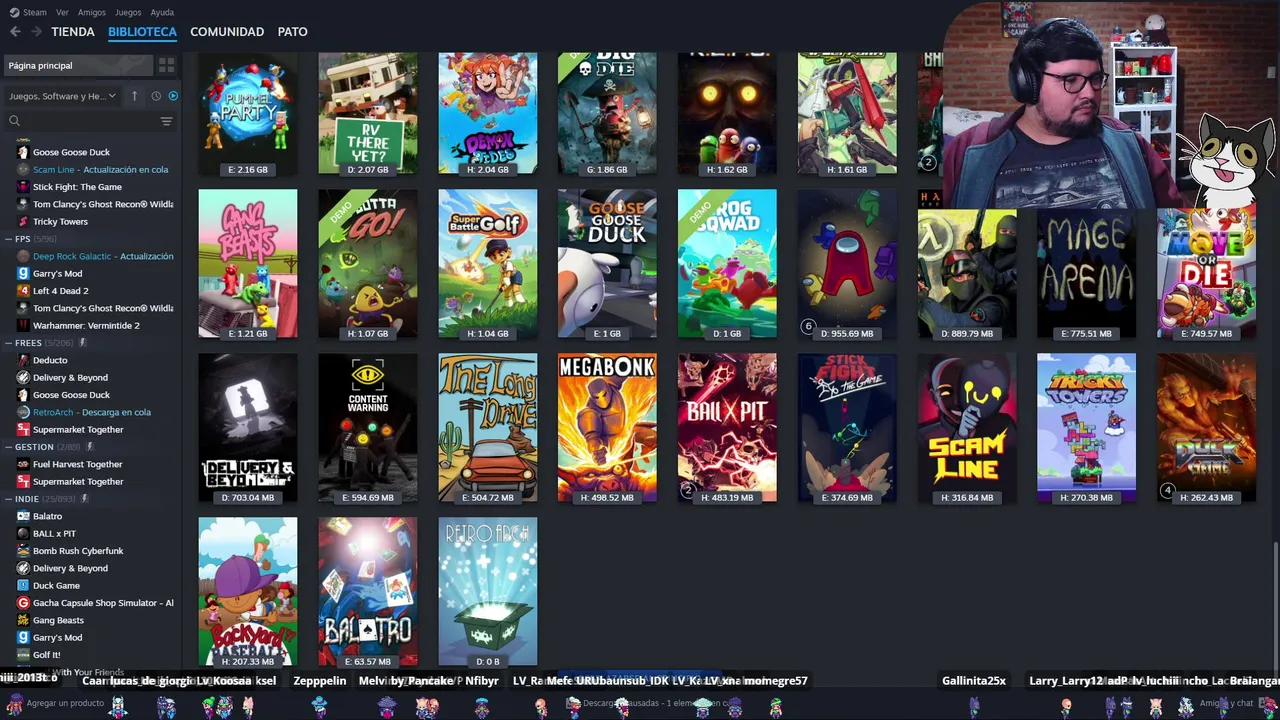This screenshot has width=1280, height=720.
Task: Toggle the ready-to-play filter icon
Action: (173, 96)
